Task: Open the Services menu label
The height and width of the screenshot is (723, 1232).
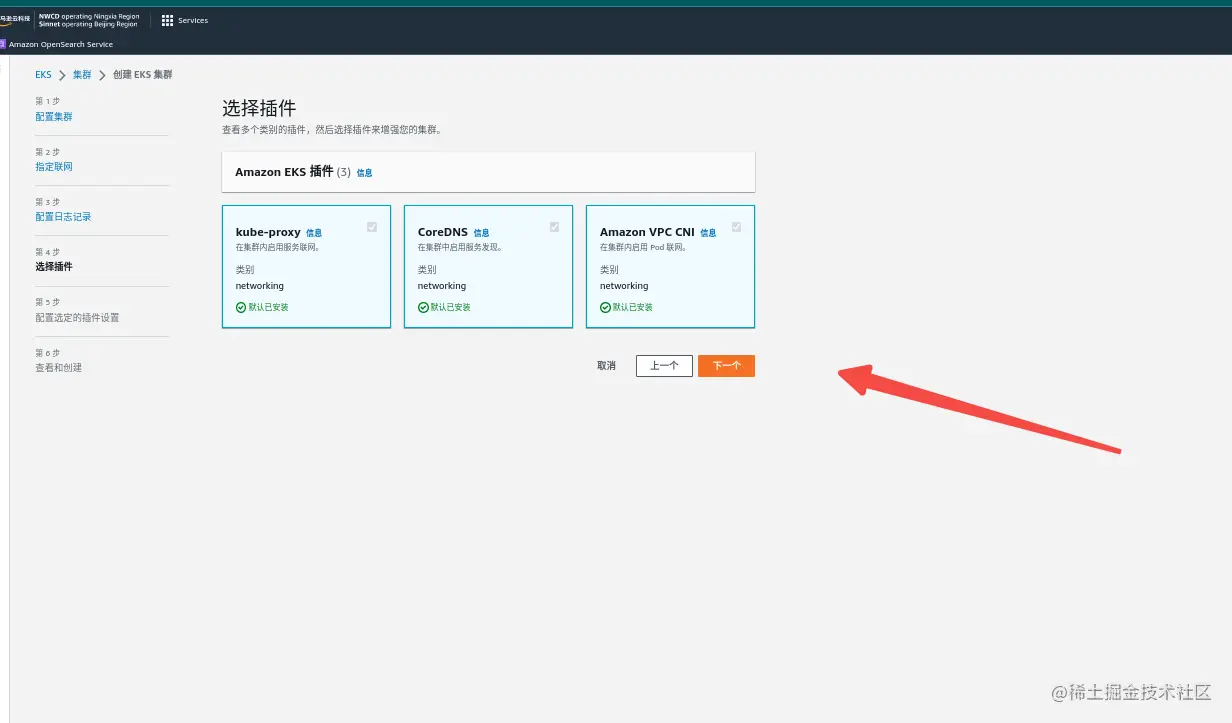Action: (193, 20)
